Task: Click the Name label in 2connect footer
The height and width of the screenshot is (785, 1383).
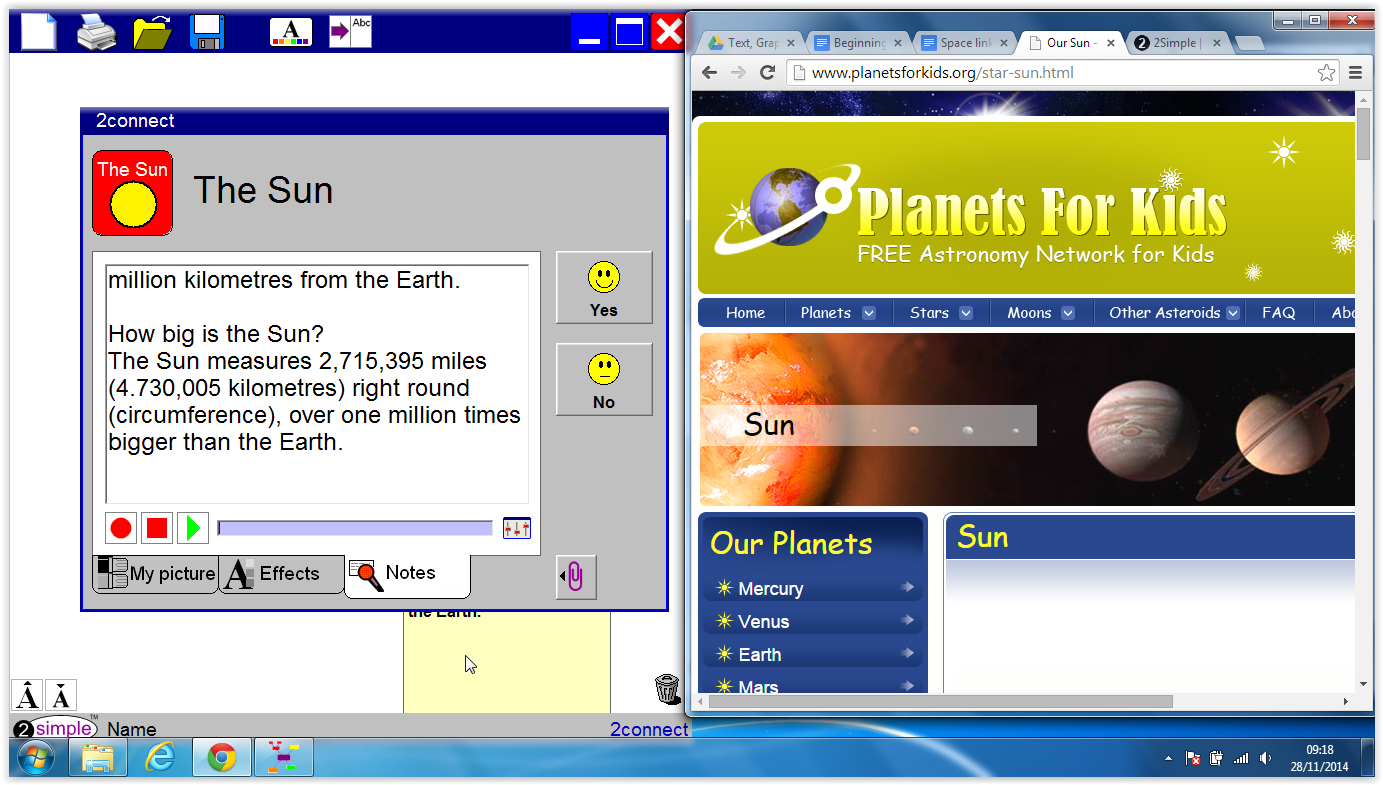Action: tap(131, 730)
